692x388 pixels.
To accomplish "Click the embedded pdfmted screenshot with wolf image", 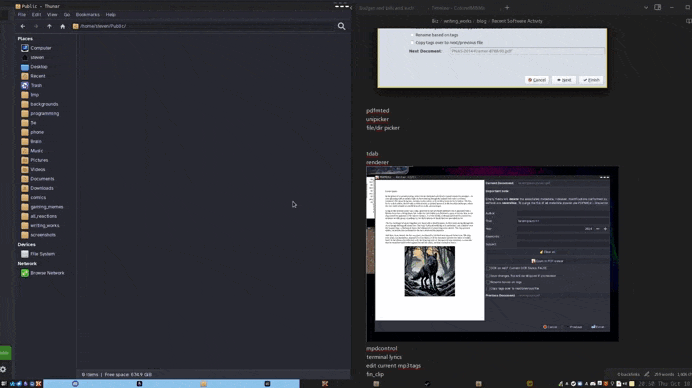I will pos(492,254).
